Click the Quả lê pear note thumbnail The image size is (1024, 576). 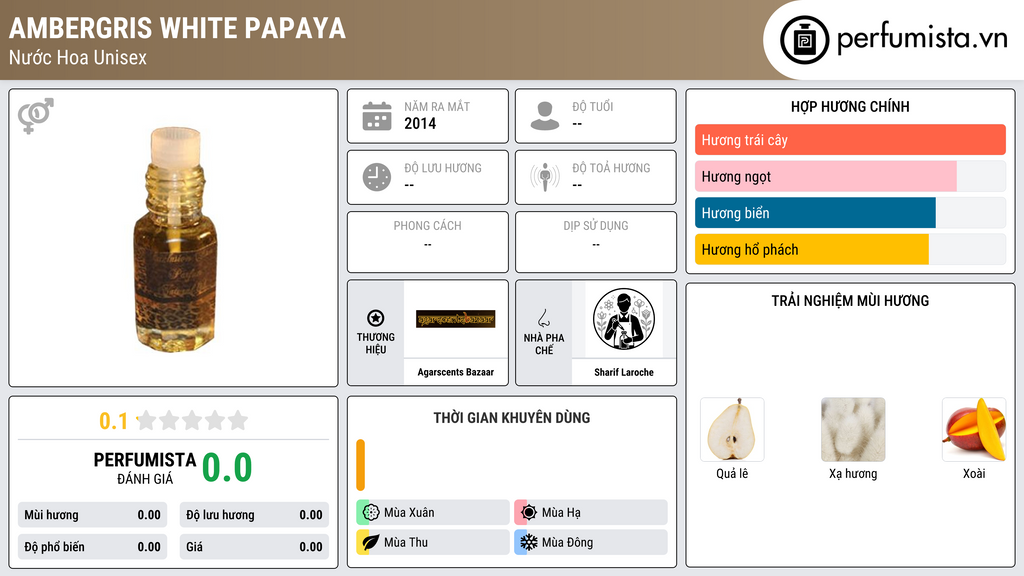(732, 430)
